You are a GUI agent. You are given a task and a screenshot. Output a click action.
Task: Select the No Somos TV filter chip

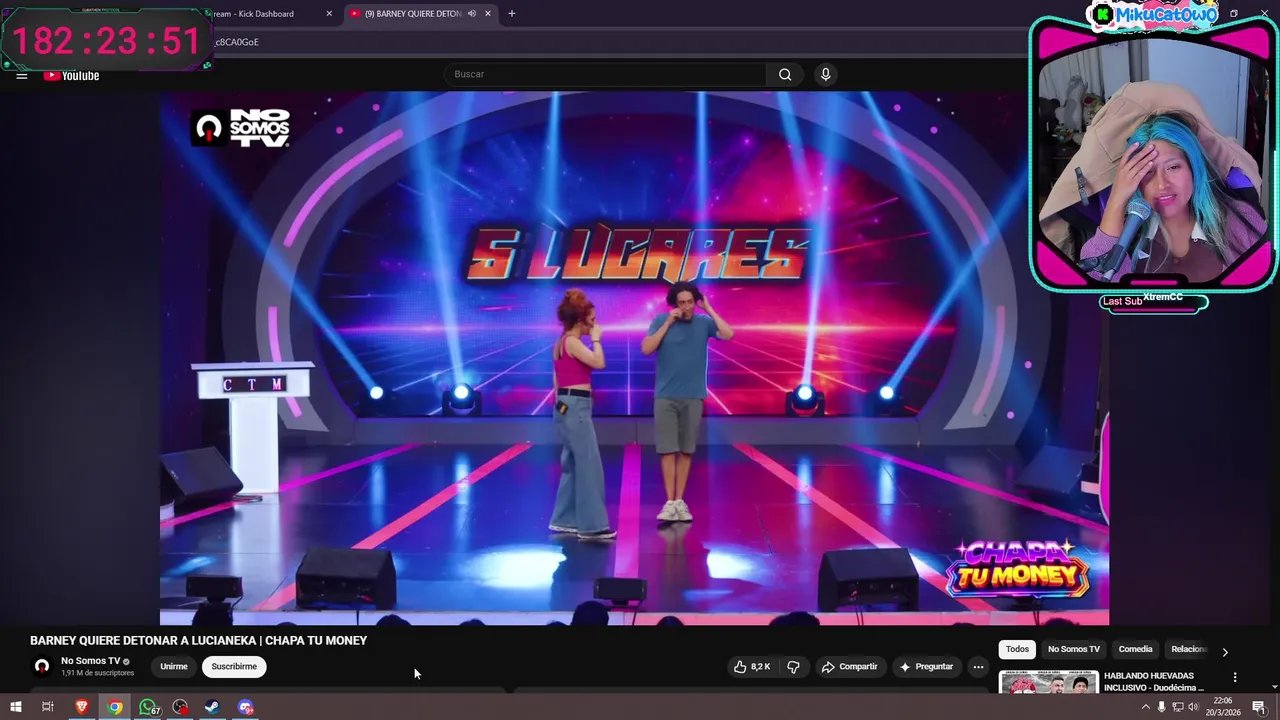pos(1074,649)
